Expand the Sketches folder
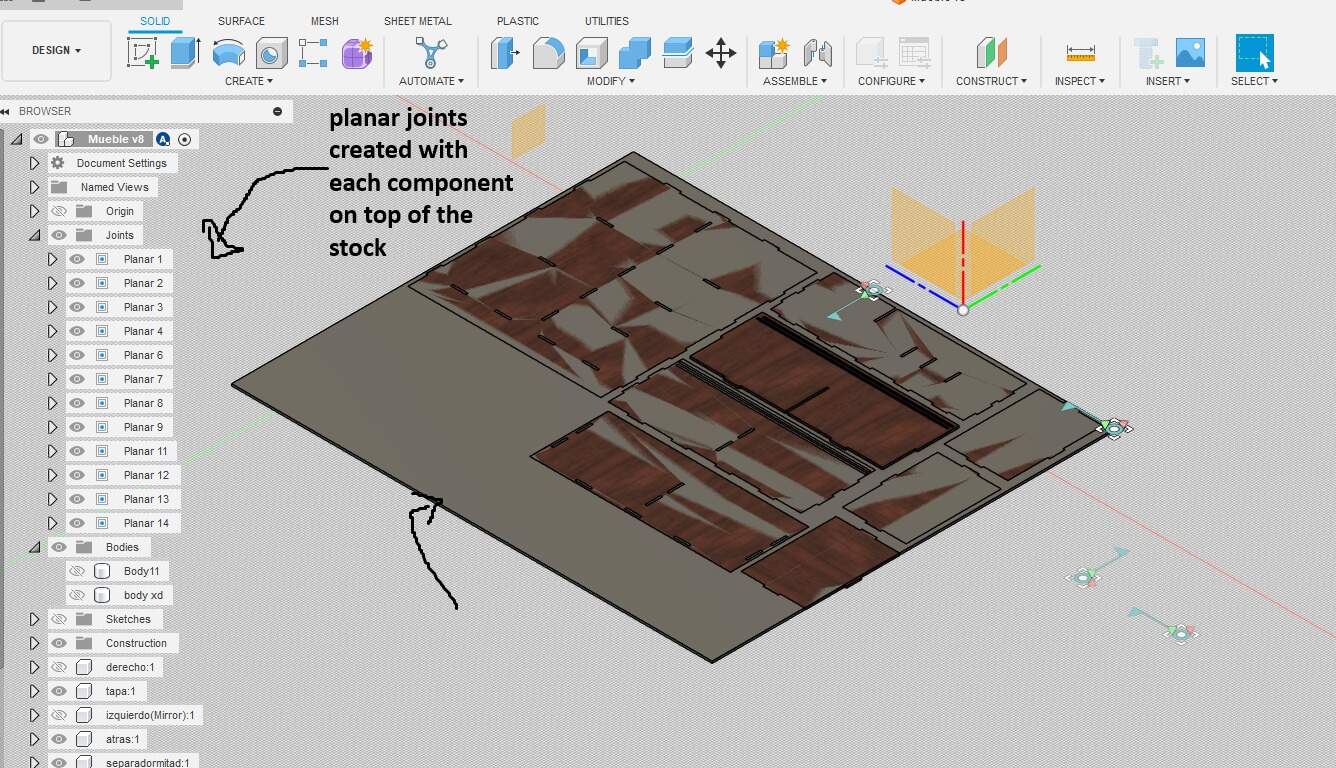Image resolution: width=1336 pixels, height=768 pixels. point(35,619)
